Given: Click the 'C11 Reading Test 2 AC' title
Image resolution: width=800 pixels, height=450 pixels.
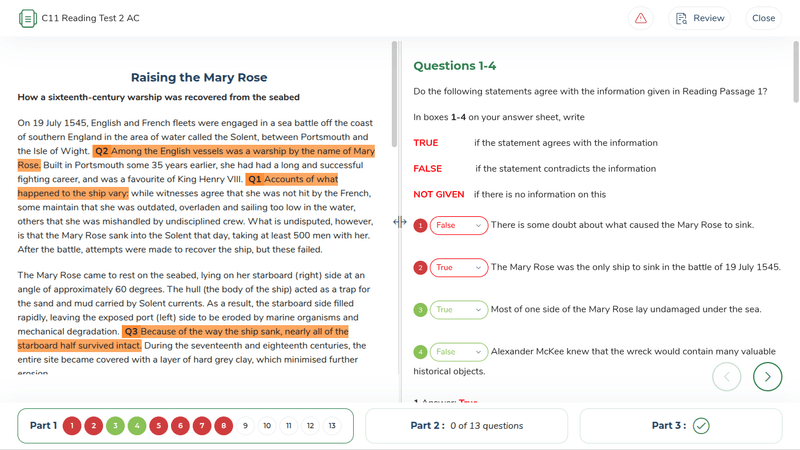Looking at the screenshot, I should coord(90,18).
